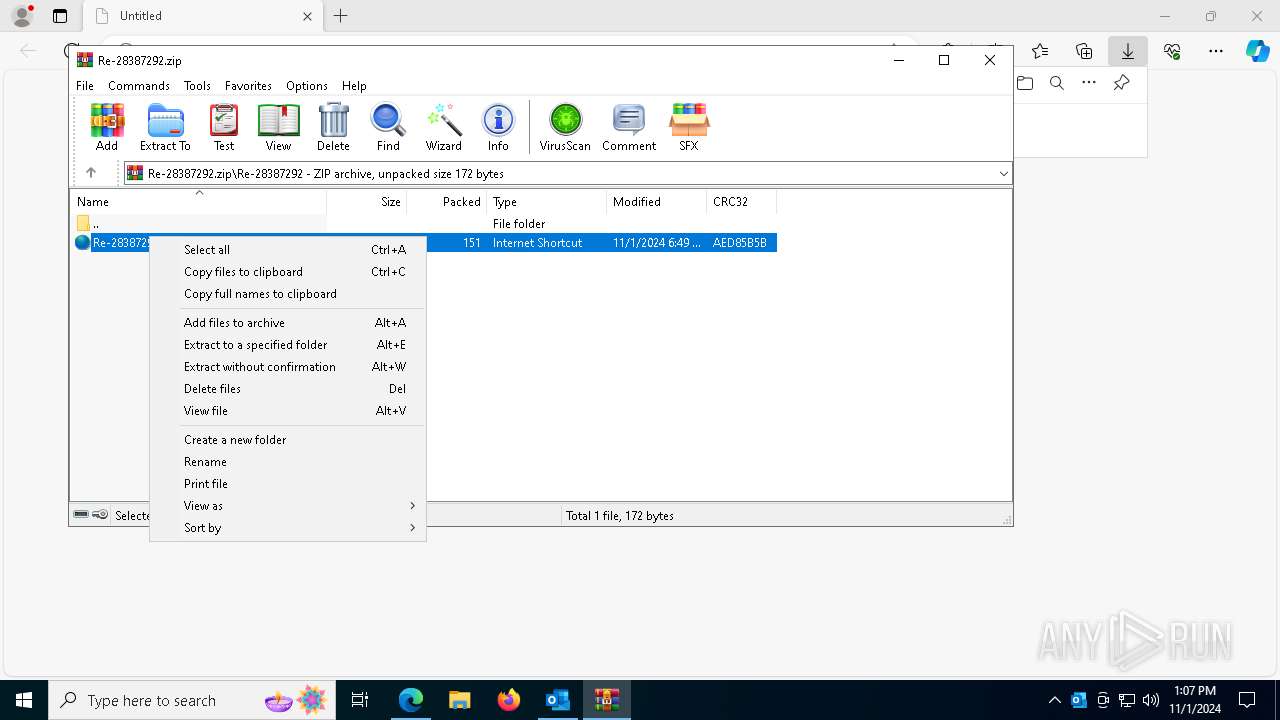This screenshot has width=1280, height=720.
Task: Sort by the Type column header
Action: pyautogui.click(x=546, y=202)
